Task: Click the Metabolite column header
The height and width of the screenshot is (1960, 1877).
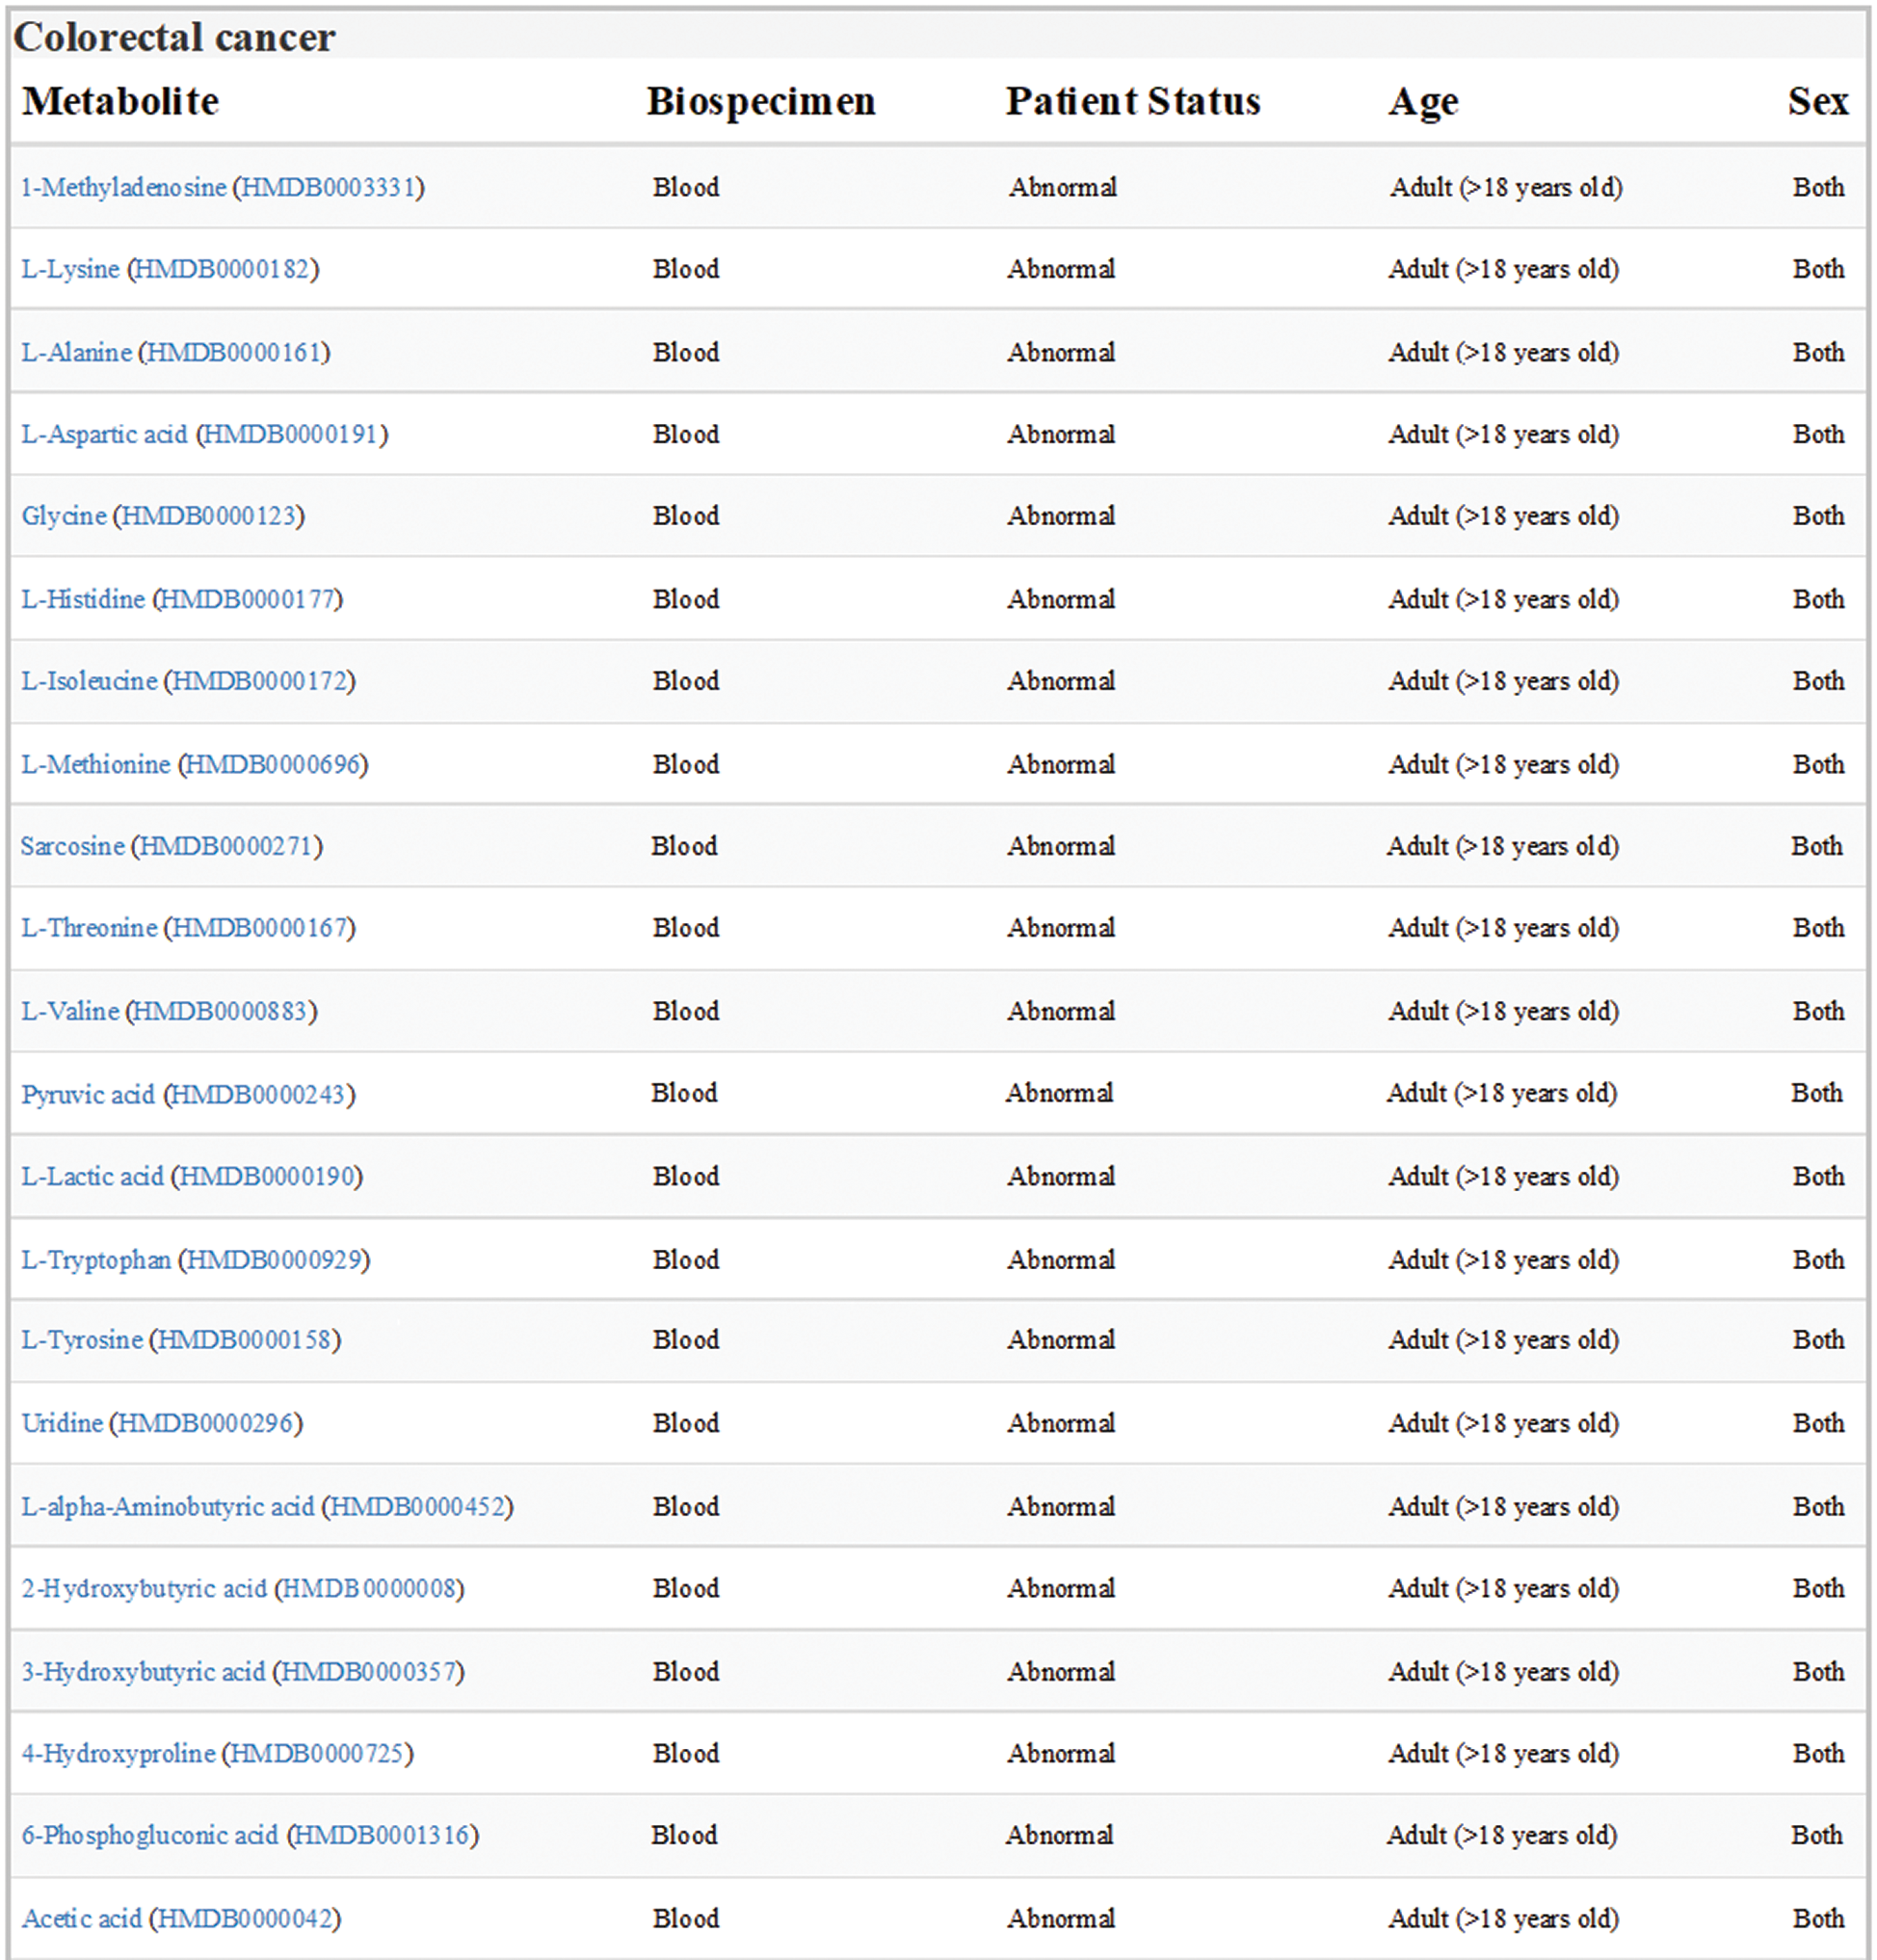Action: 120,102
